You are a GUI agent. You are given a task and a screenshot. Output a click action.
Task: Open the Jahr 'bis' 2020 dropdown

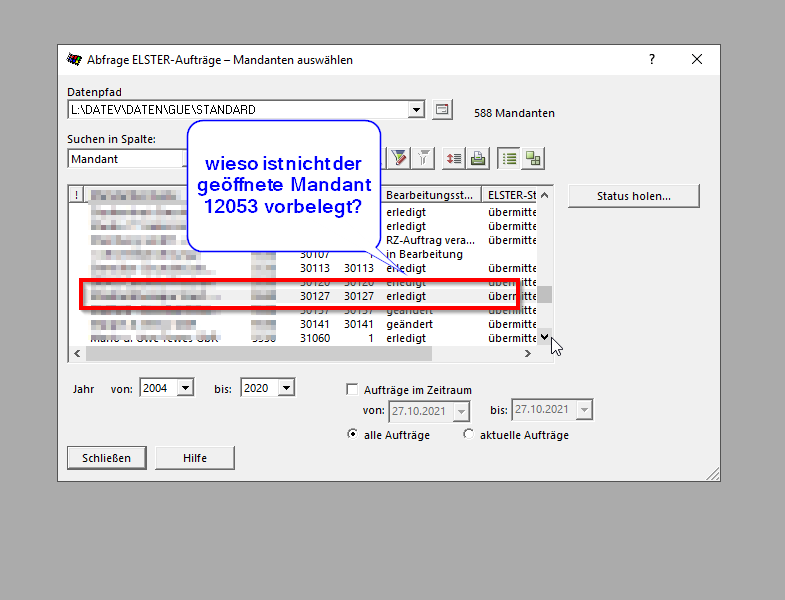286,388
